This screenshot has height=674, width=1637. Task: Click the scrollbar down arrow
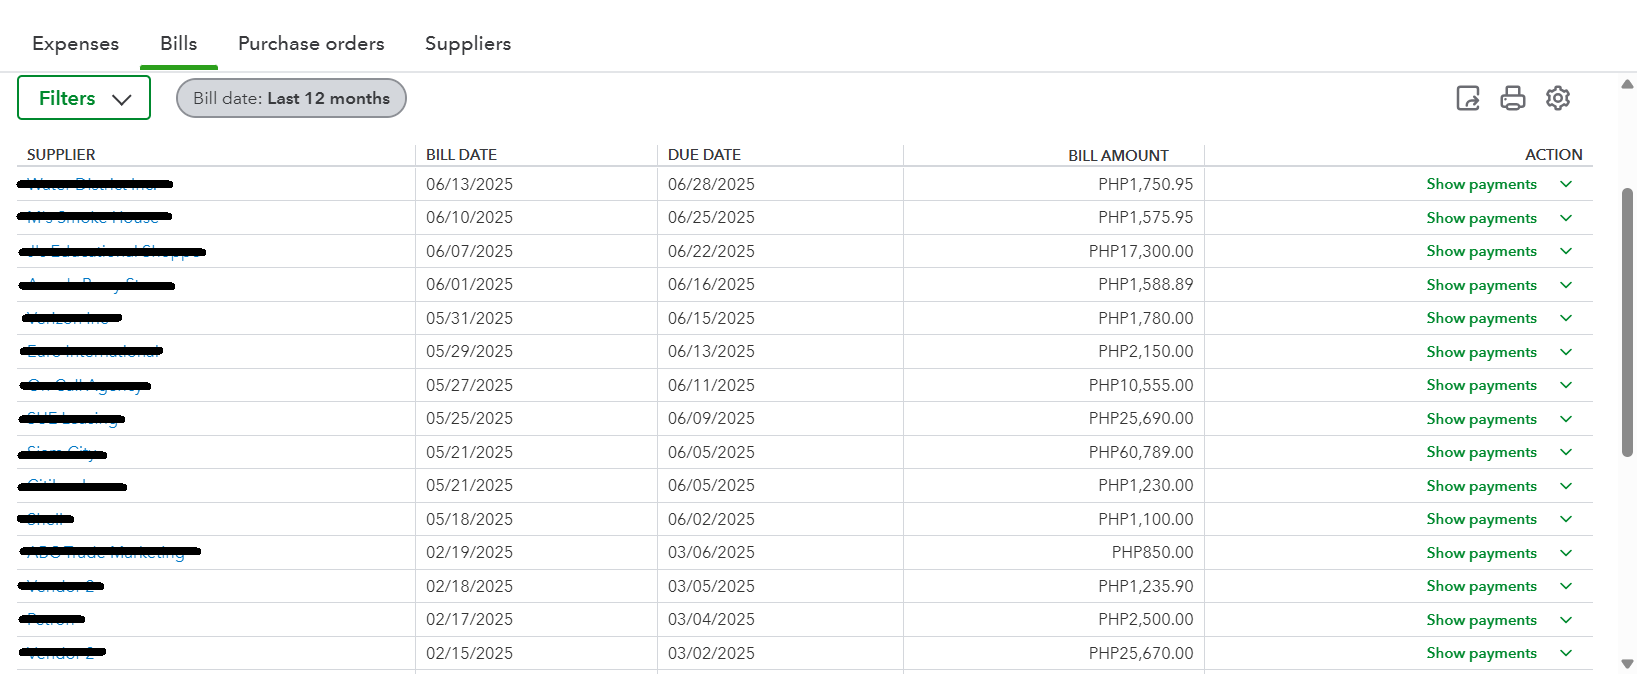tap(1627, 664)
